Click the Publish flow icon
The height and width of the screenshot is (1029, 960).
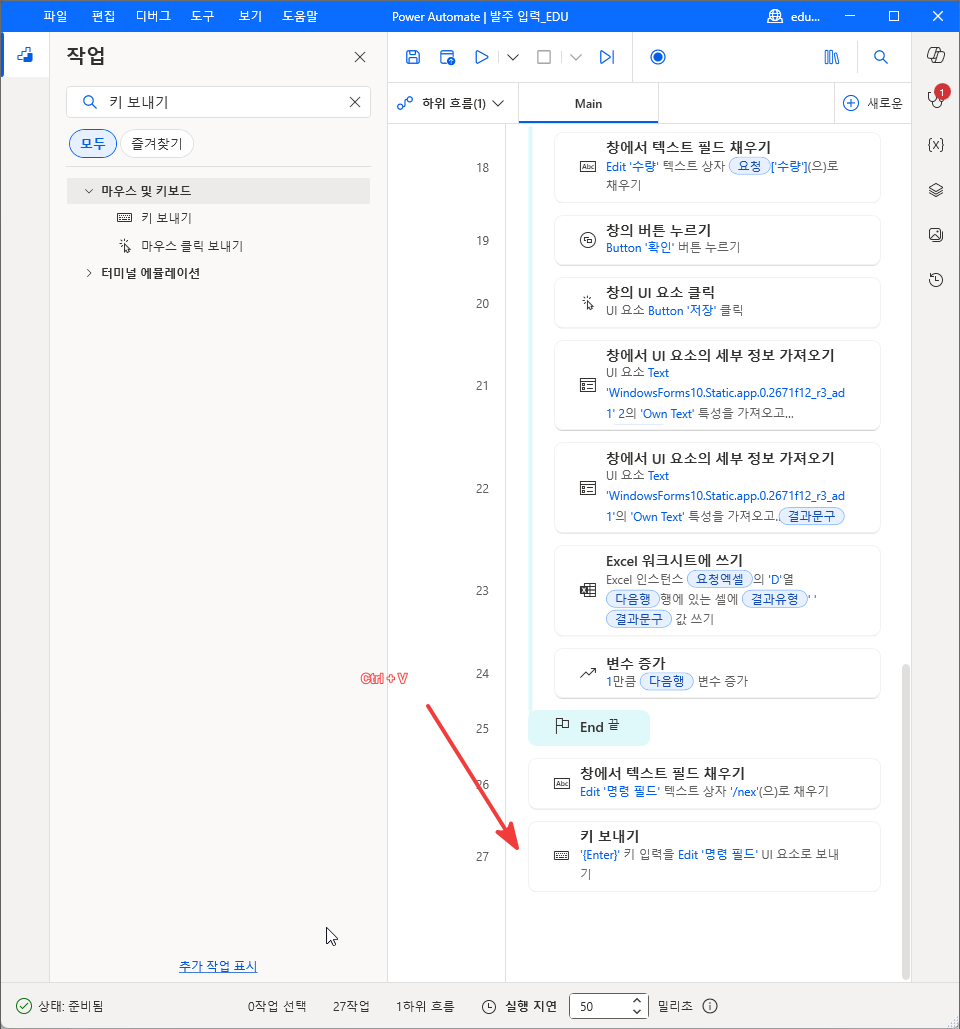[447, 57]
